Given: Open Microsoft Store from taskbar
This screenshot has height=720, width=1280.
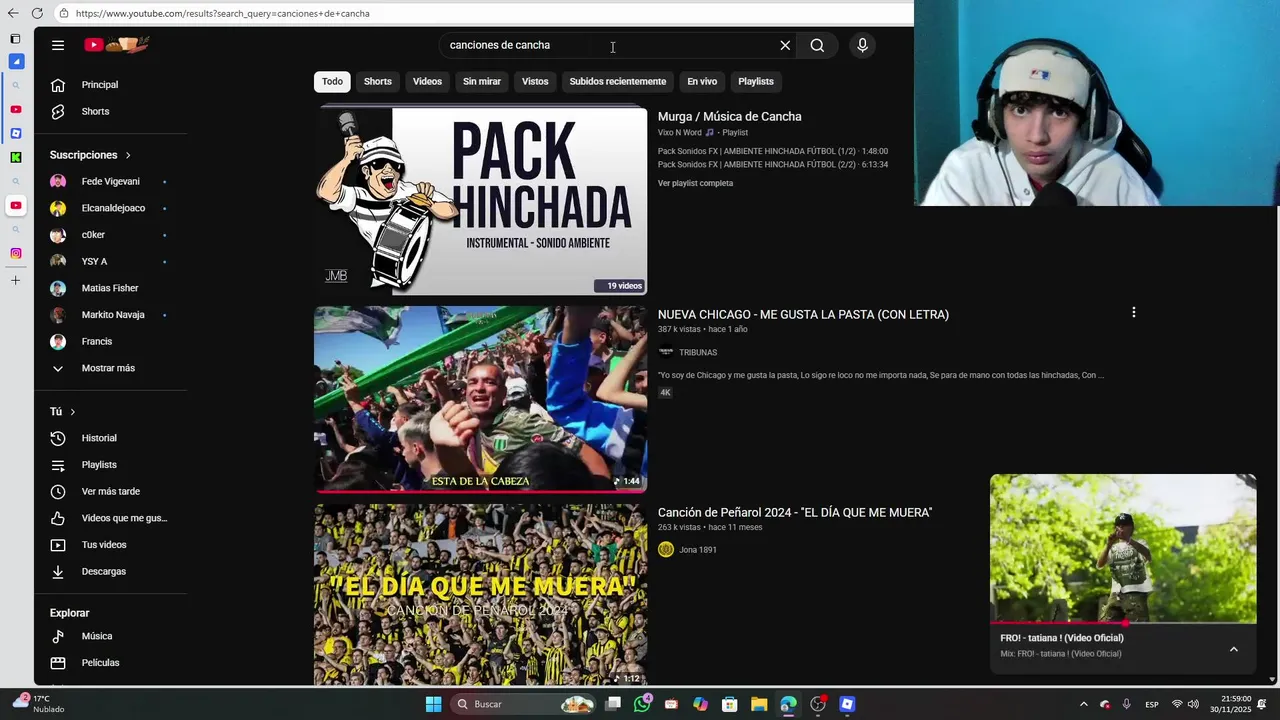Looking at the screenshot, I should (730, 704).
